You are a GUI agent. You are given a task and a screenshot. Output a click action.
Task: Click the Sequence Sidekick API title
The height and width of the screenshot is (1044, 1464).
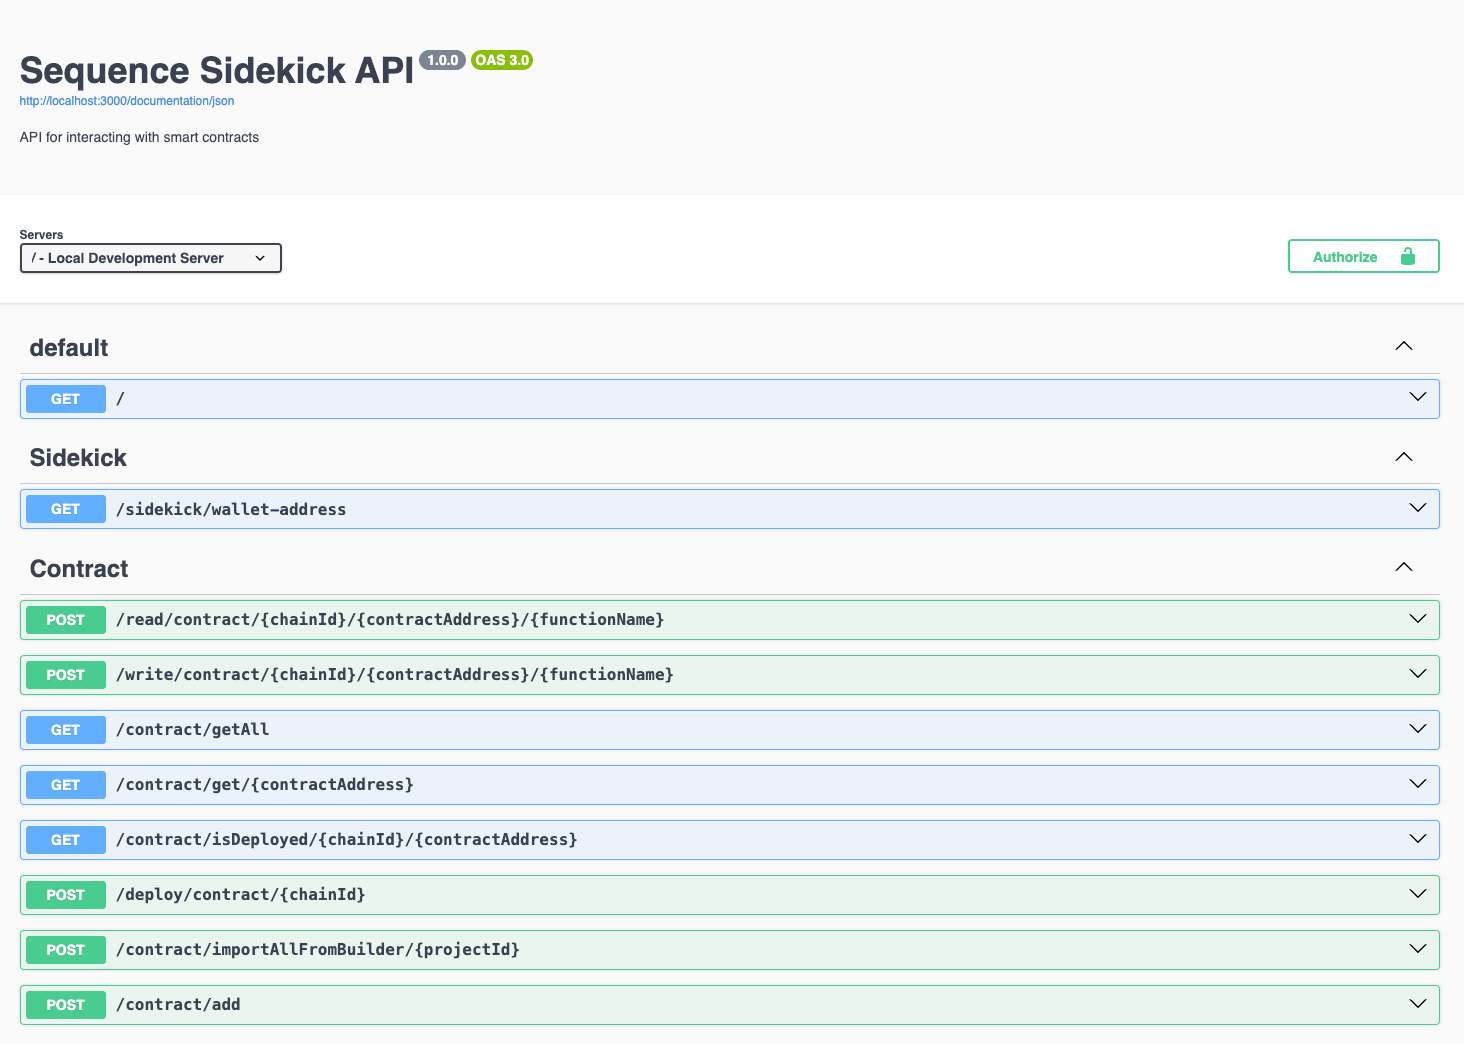[217, 70]
